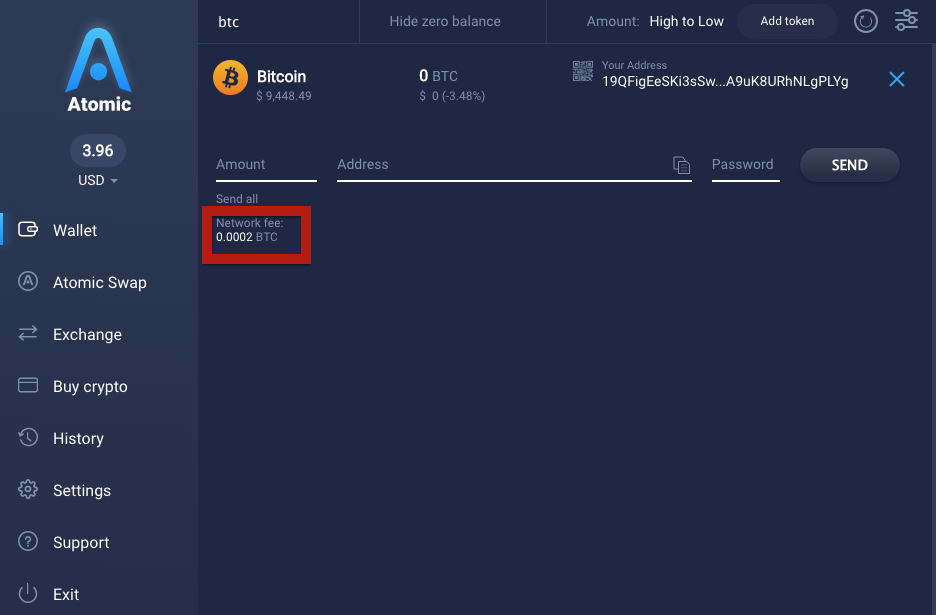This screenshot has width=936, height=615.
Task: Click the Atomic Swap circle icon
Action: click(x=28, y=281)
